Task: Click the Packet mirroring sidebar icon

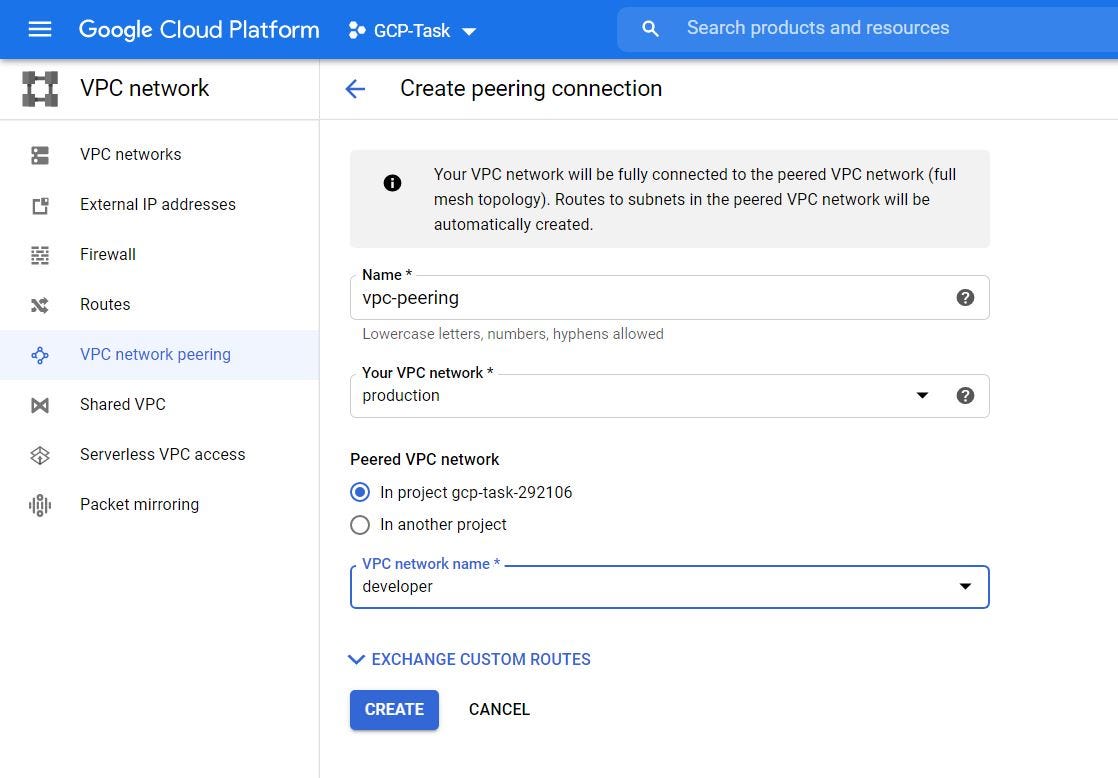Action: pyautogui.click(x=40, y=505)
